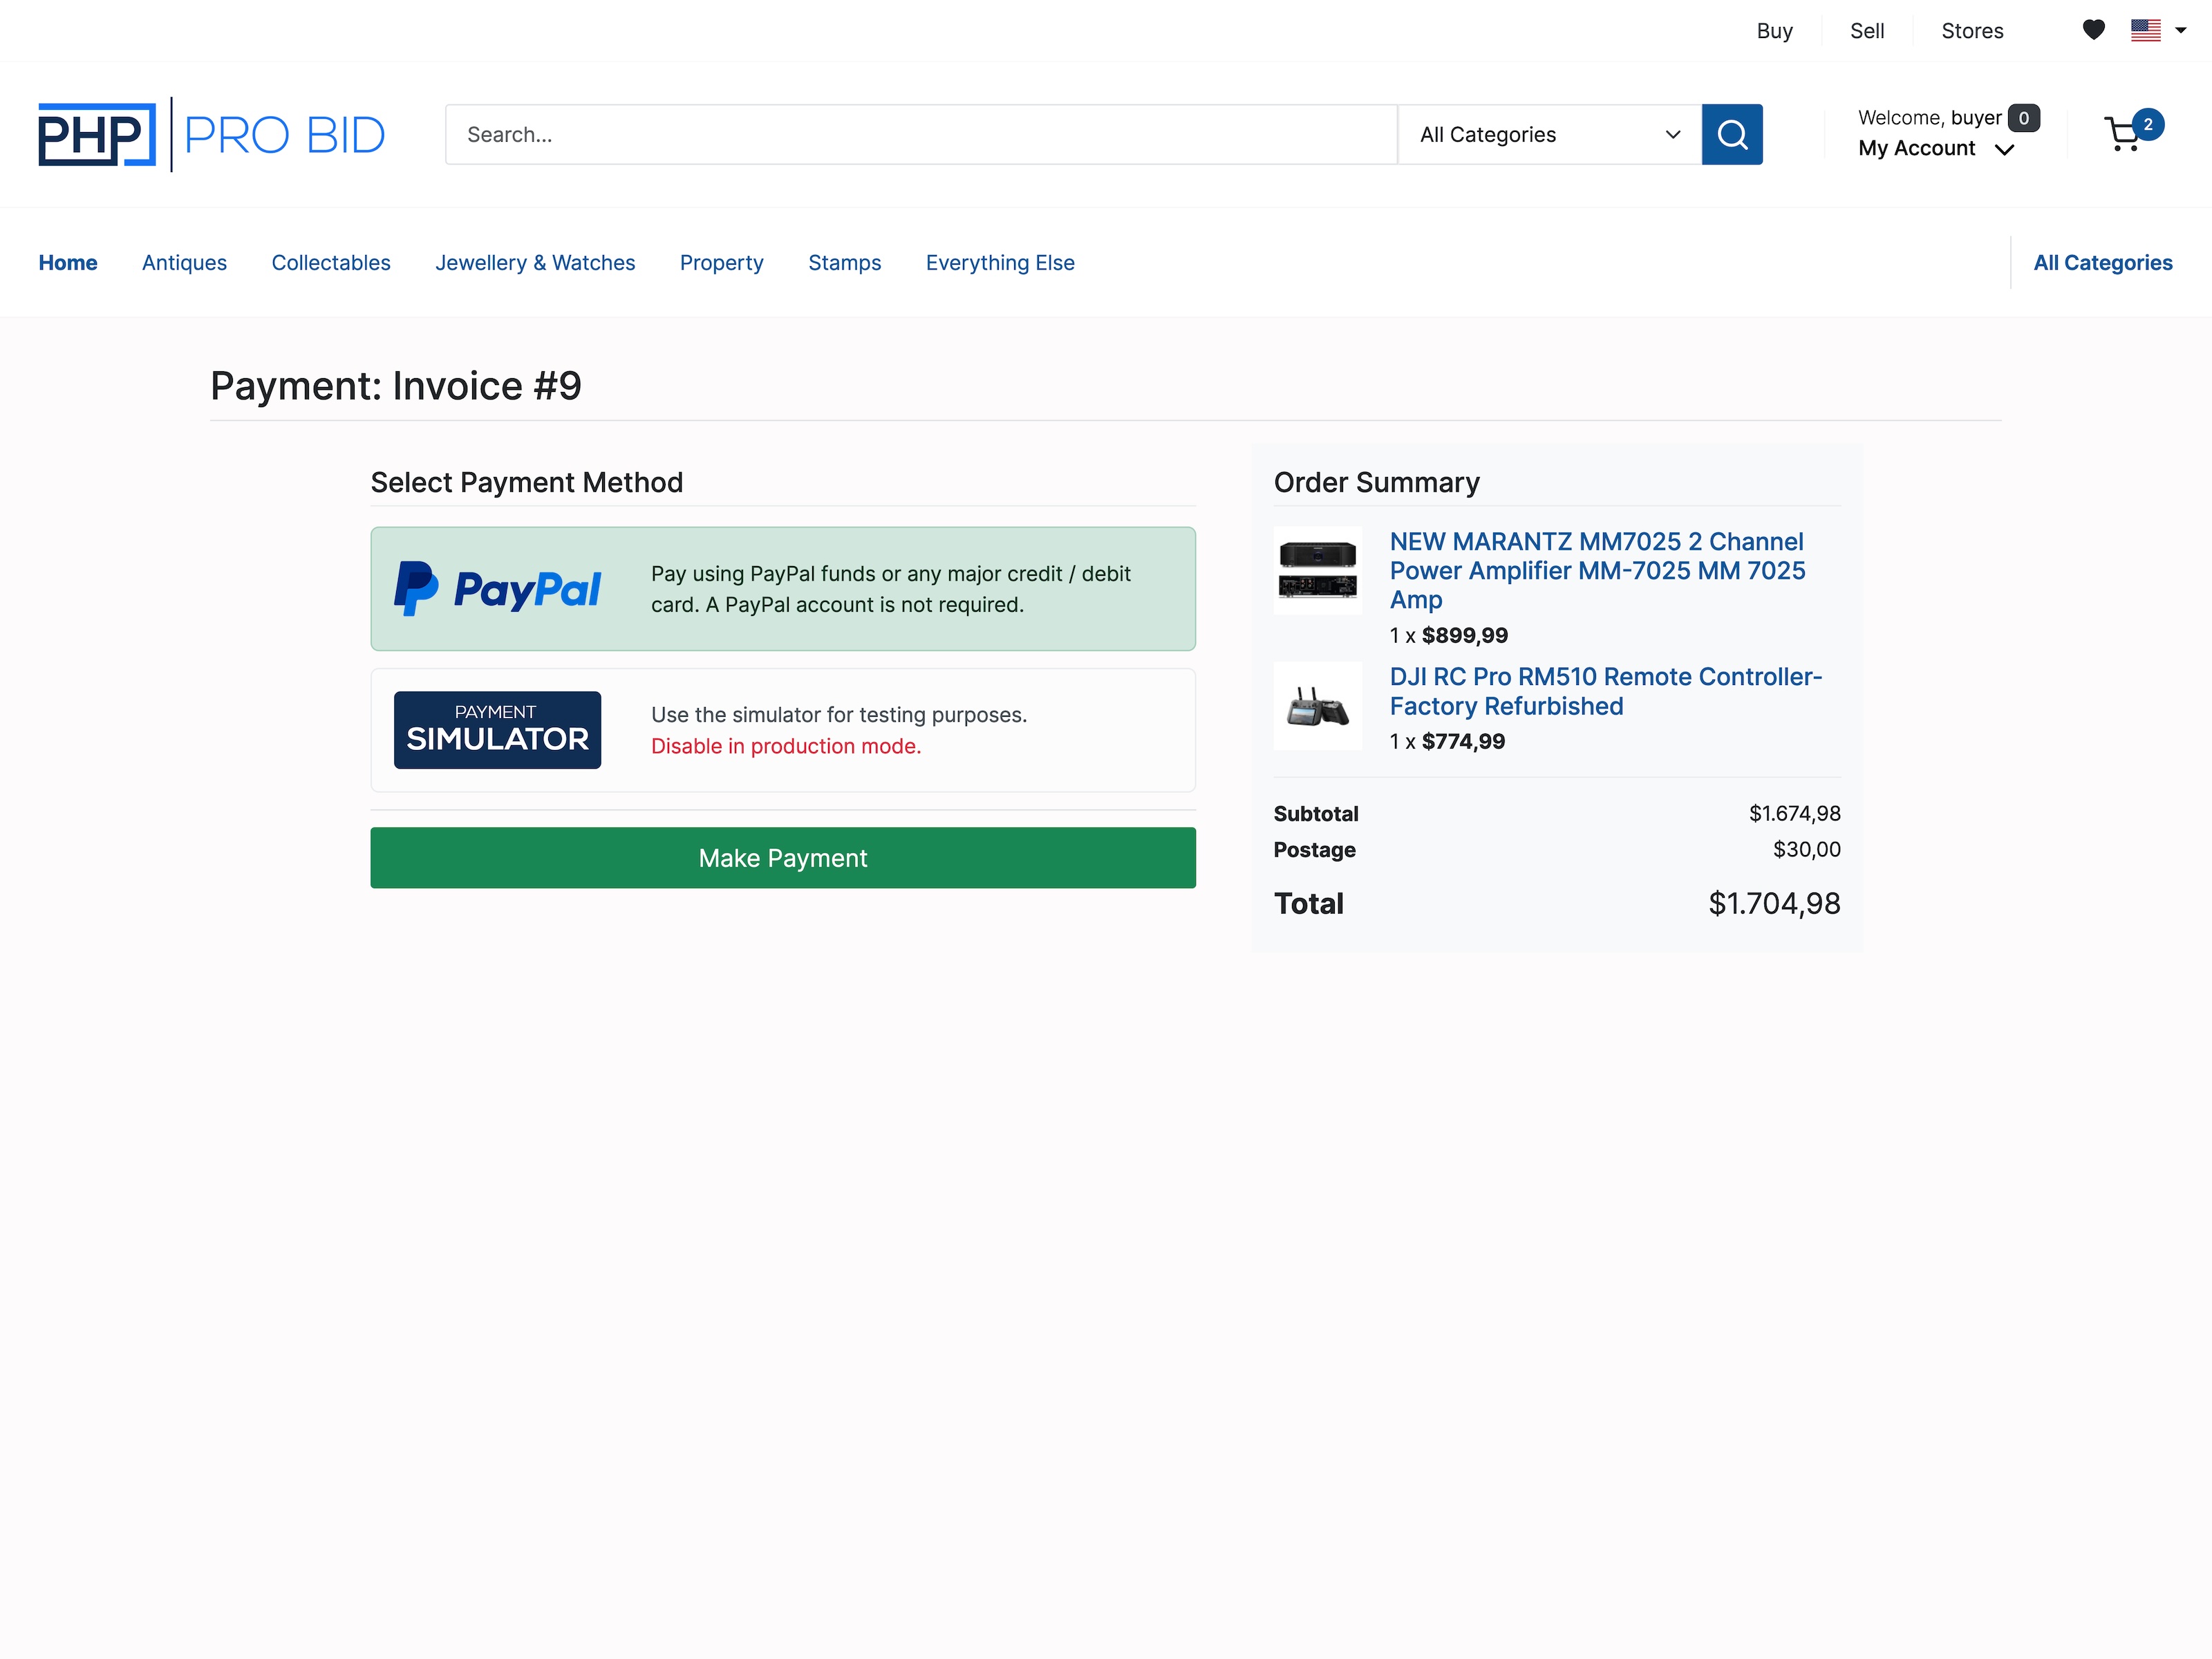The width and height of the screenshot is (2212, 1659).
Task: Select PayPal as the payment method
Action: tap(783, 588)
